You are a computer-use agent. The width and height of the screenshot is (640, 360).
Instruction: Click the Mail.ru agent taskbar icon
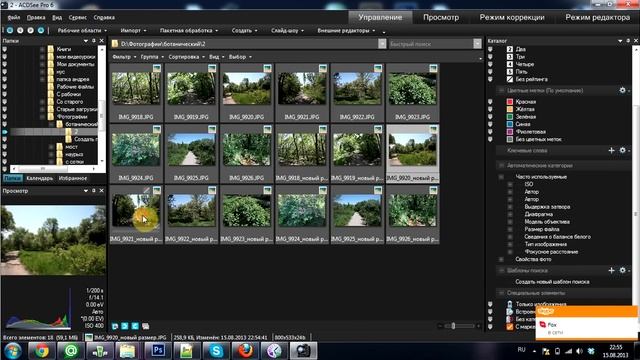click(70, 351)
